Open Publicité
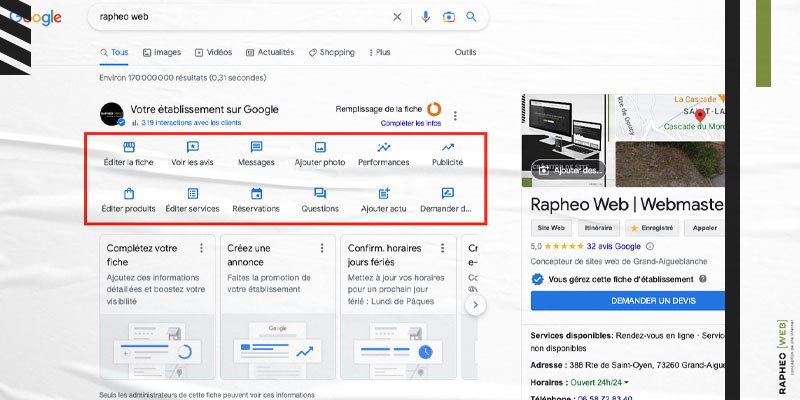800x400 pixels. (447, 155)
